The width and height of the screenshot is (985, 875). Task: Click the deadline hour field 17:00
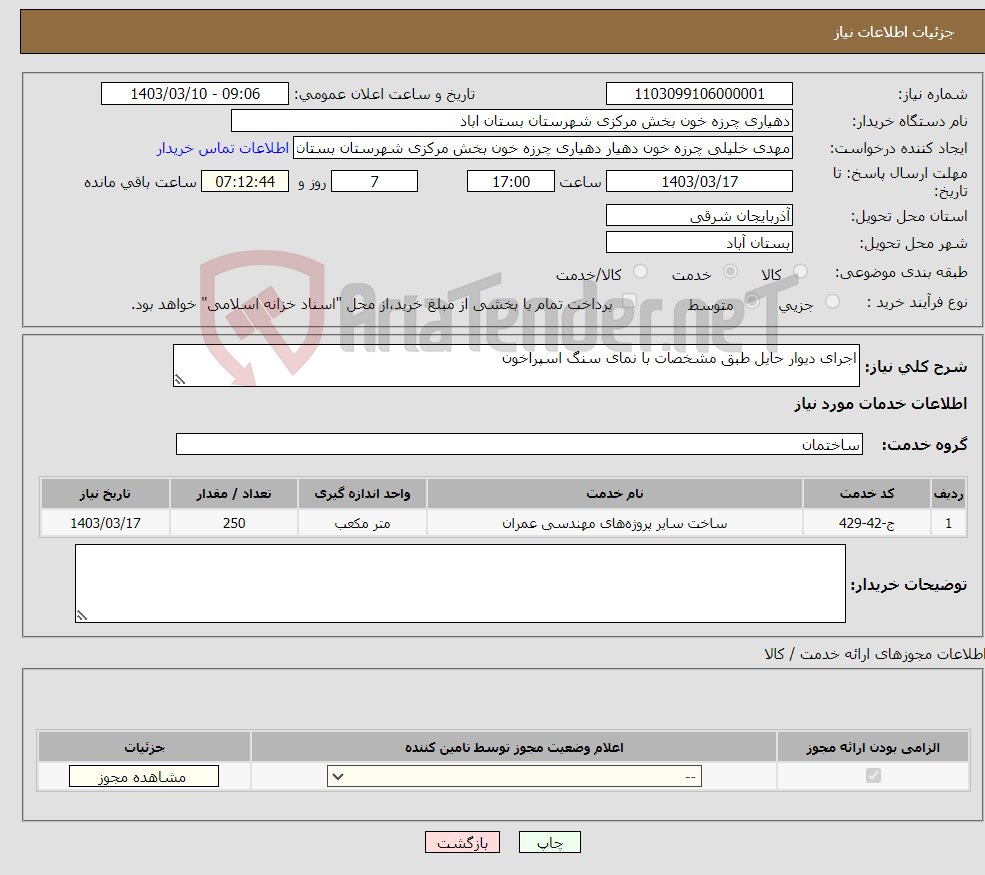[511, 182]
